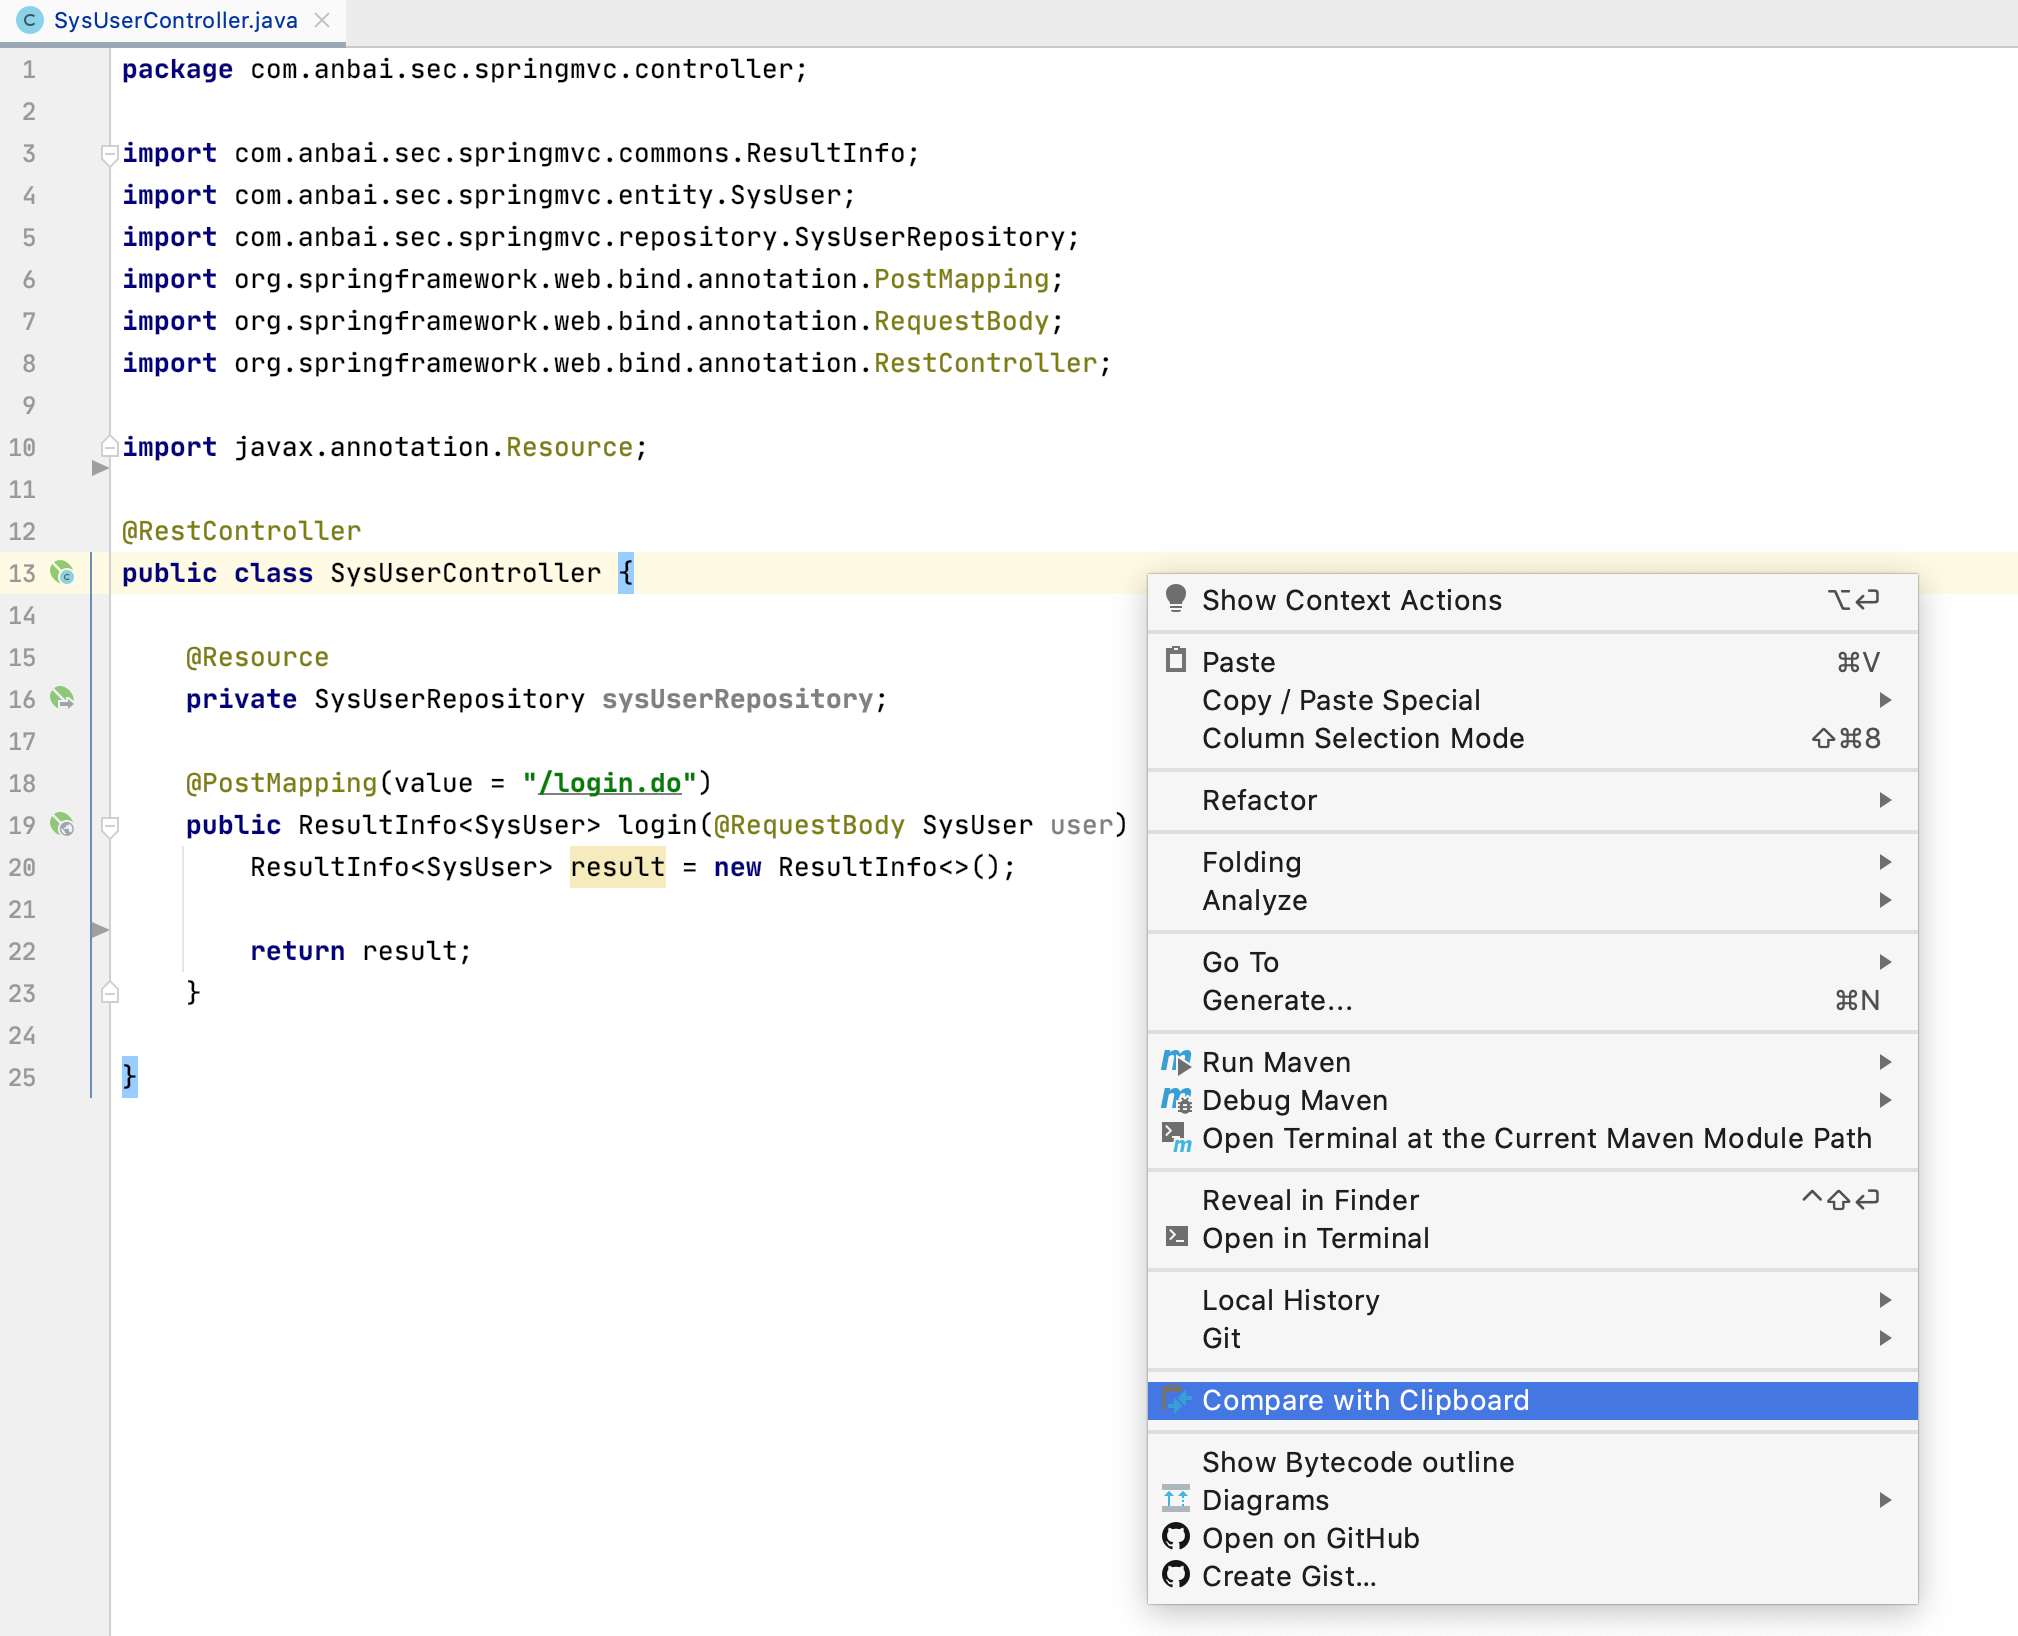Click the Diagrams icon in the menu
This screenshot has height=1636, width=2018.
click(x=1176, y=1499)
